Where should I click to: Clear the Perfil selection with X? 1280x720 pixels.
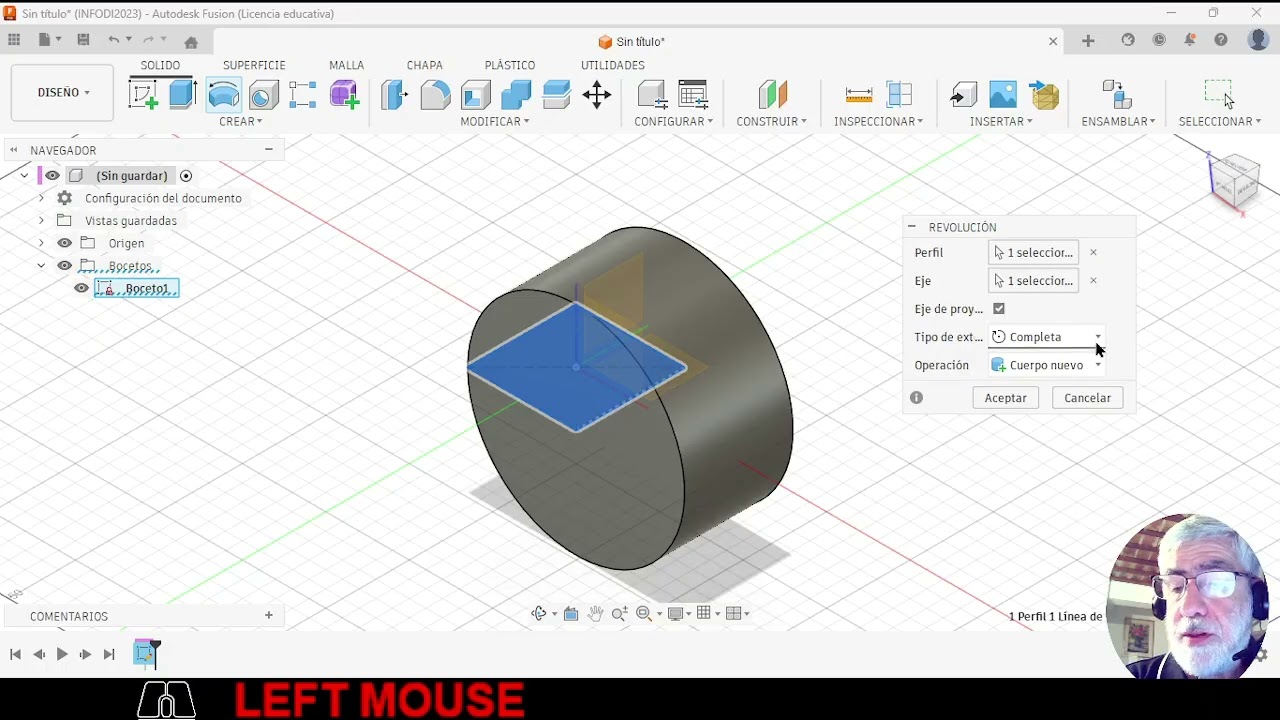(1093, 253)
